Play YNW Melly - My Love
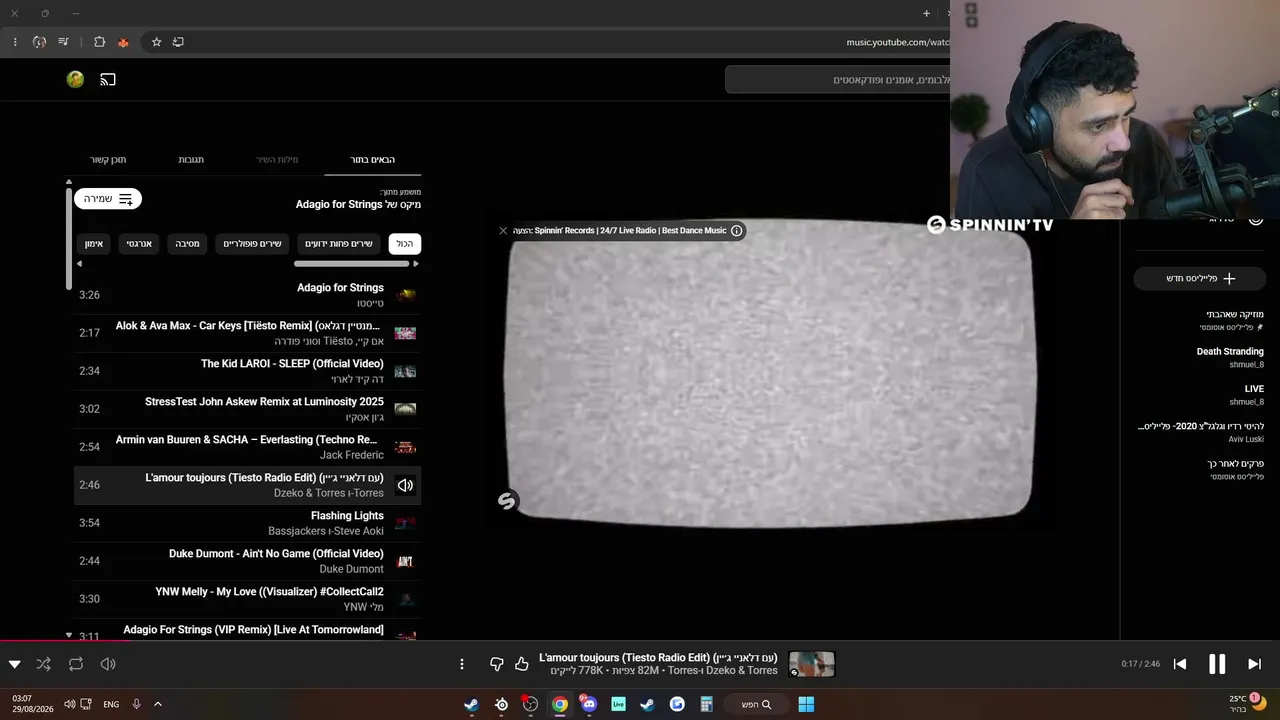This screenshot has width=1280, height=720. (x=247, y=599)
